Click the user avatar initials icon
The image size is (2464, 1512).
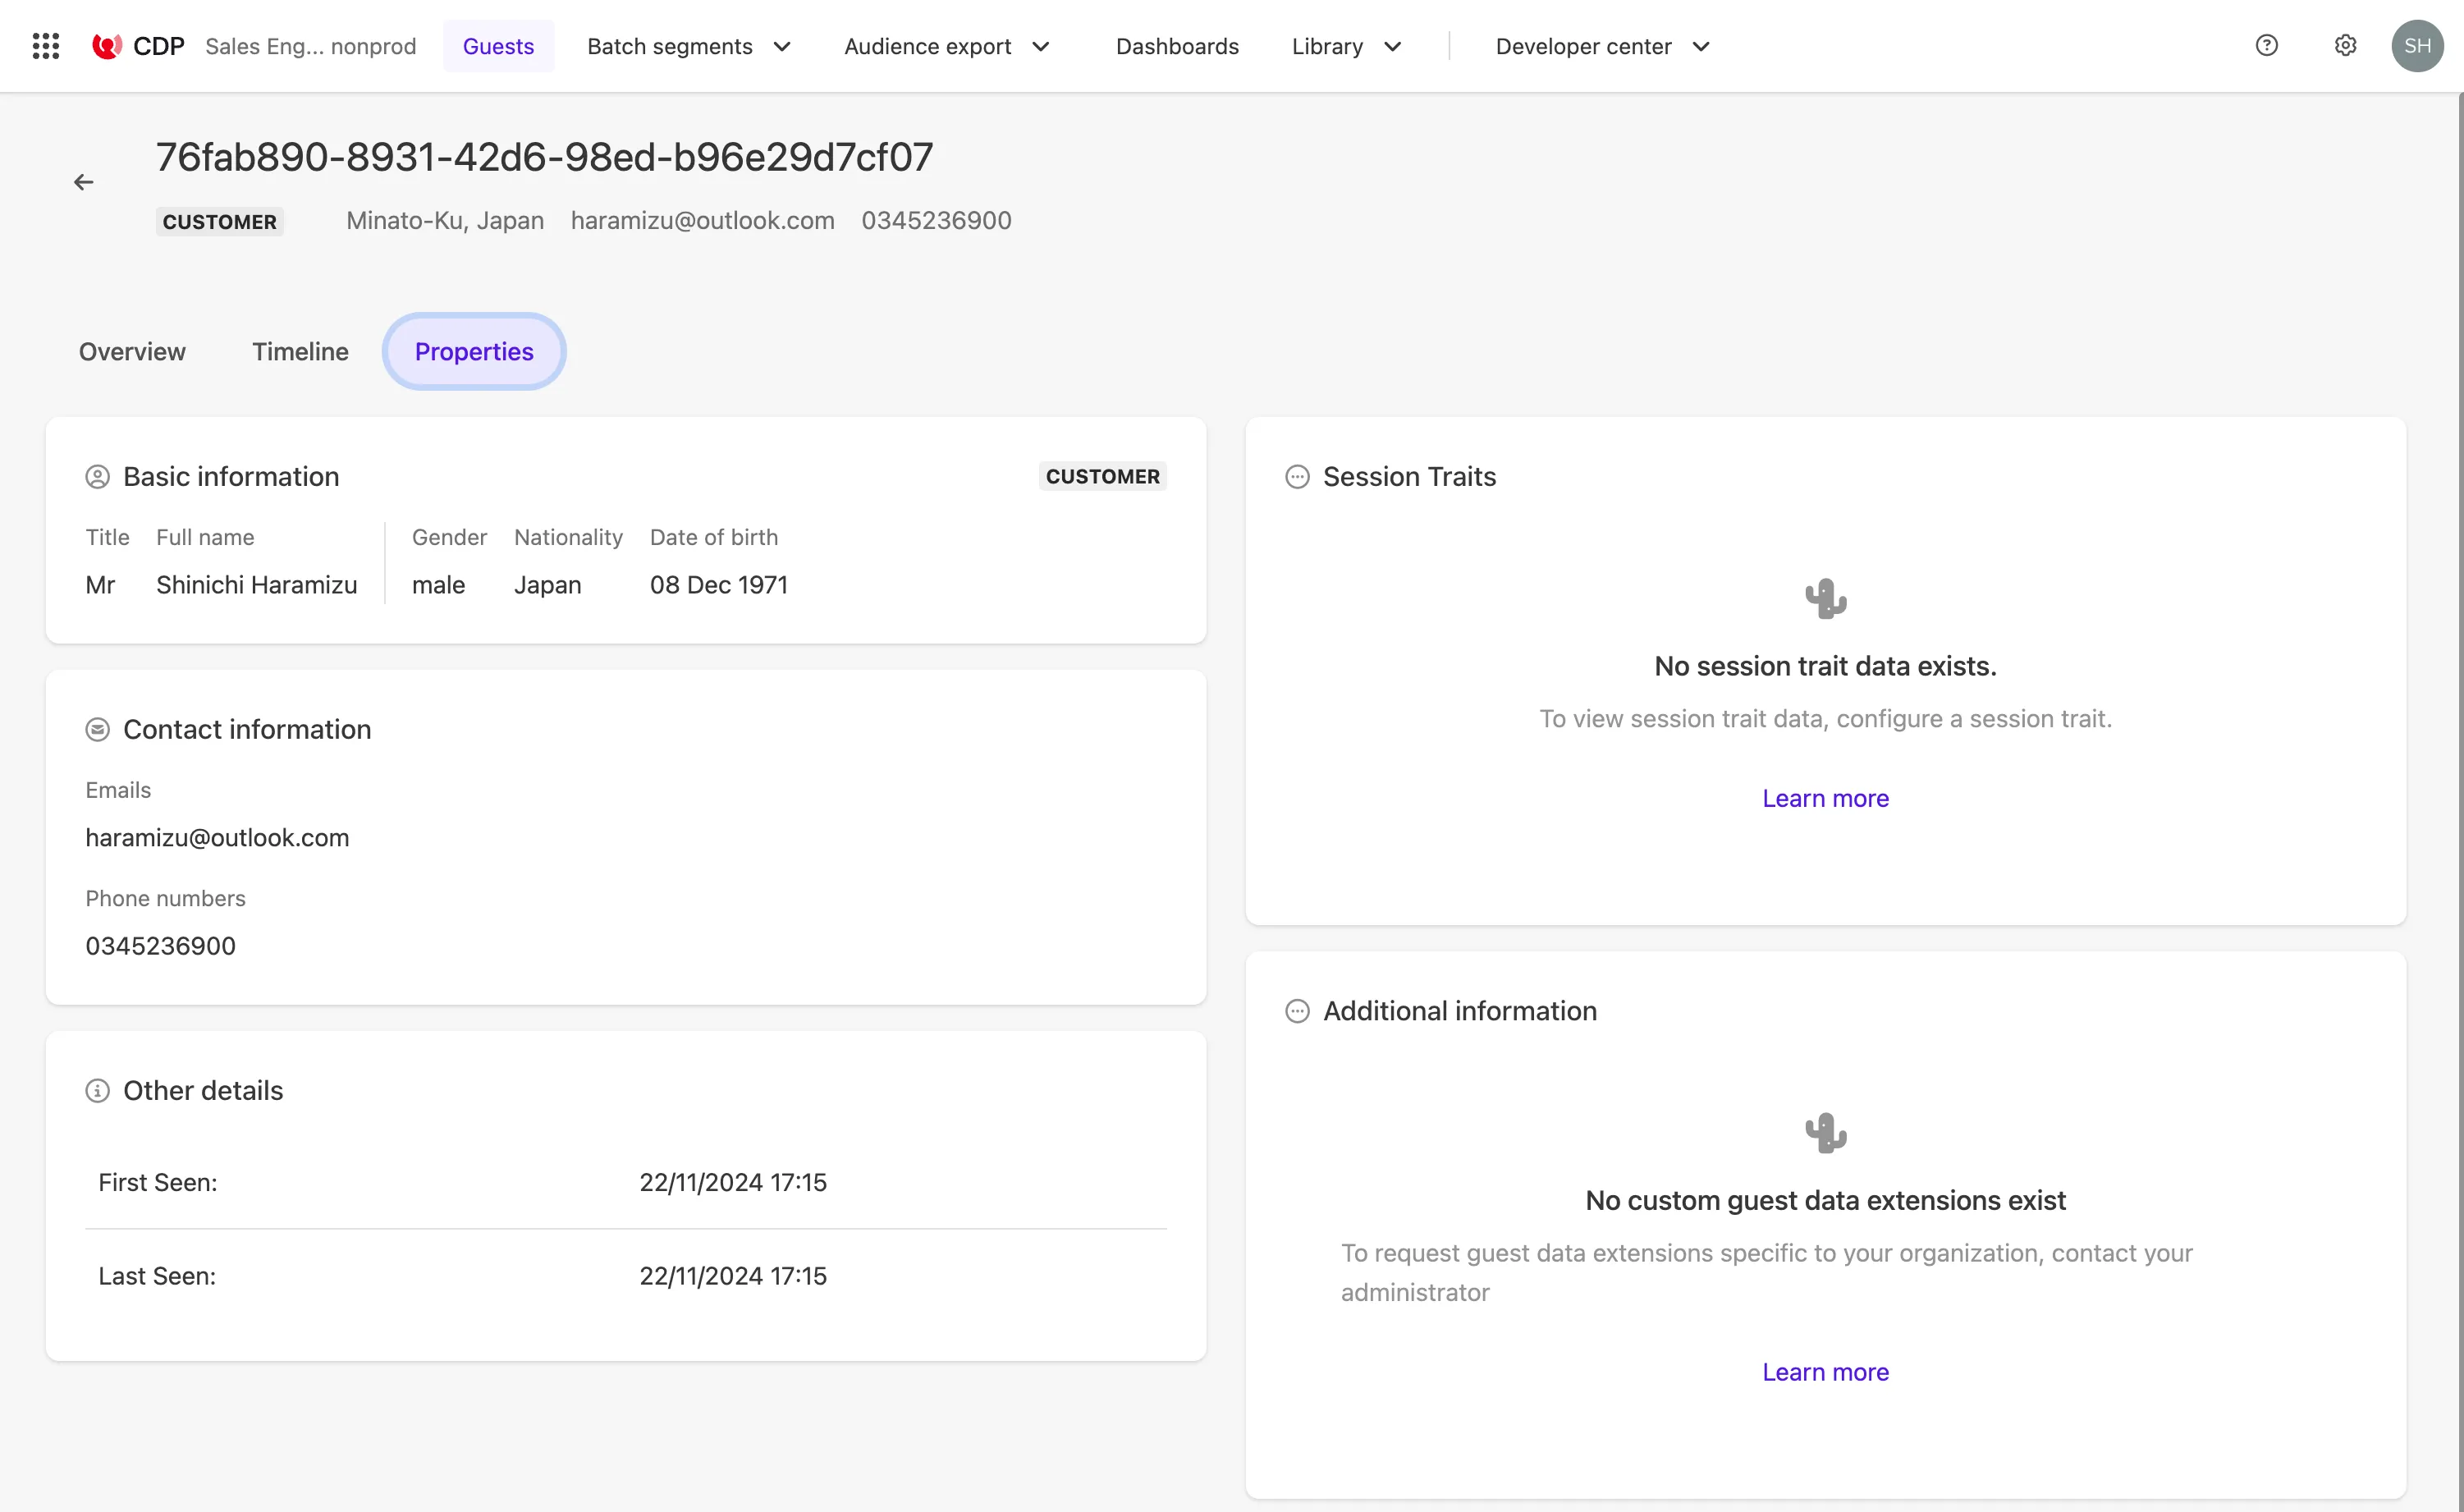tap(2416, 46)
